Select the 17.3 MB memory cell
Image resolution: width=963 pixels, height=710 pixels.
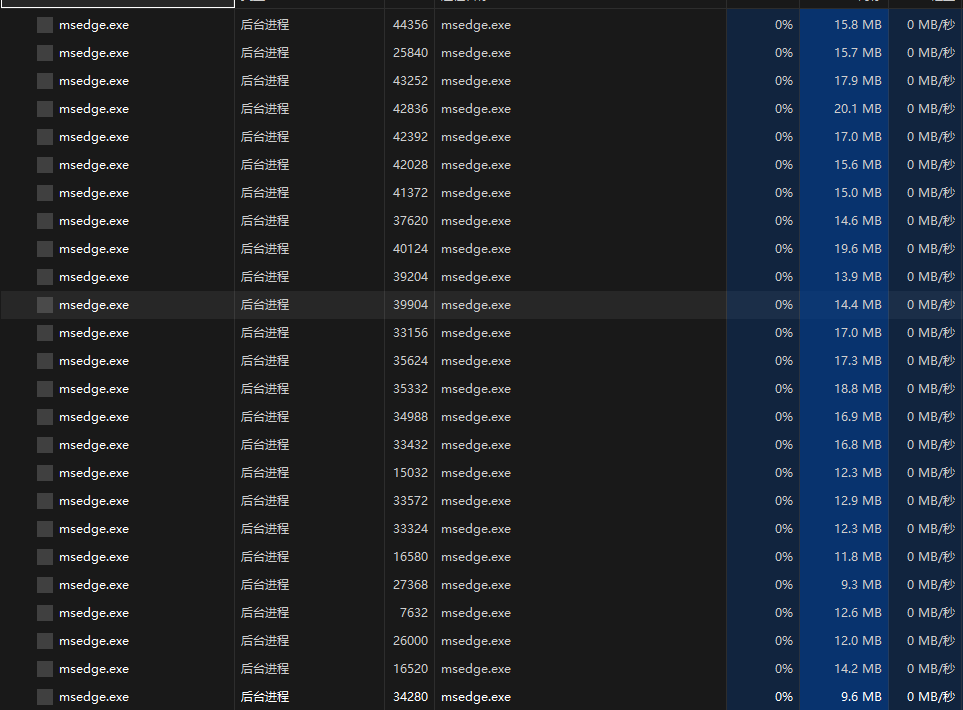pyautogui.click(x=857, y=361)
